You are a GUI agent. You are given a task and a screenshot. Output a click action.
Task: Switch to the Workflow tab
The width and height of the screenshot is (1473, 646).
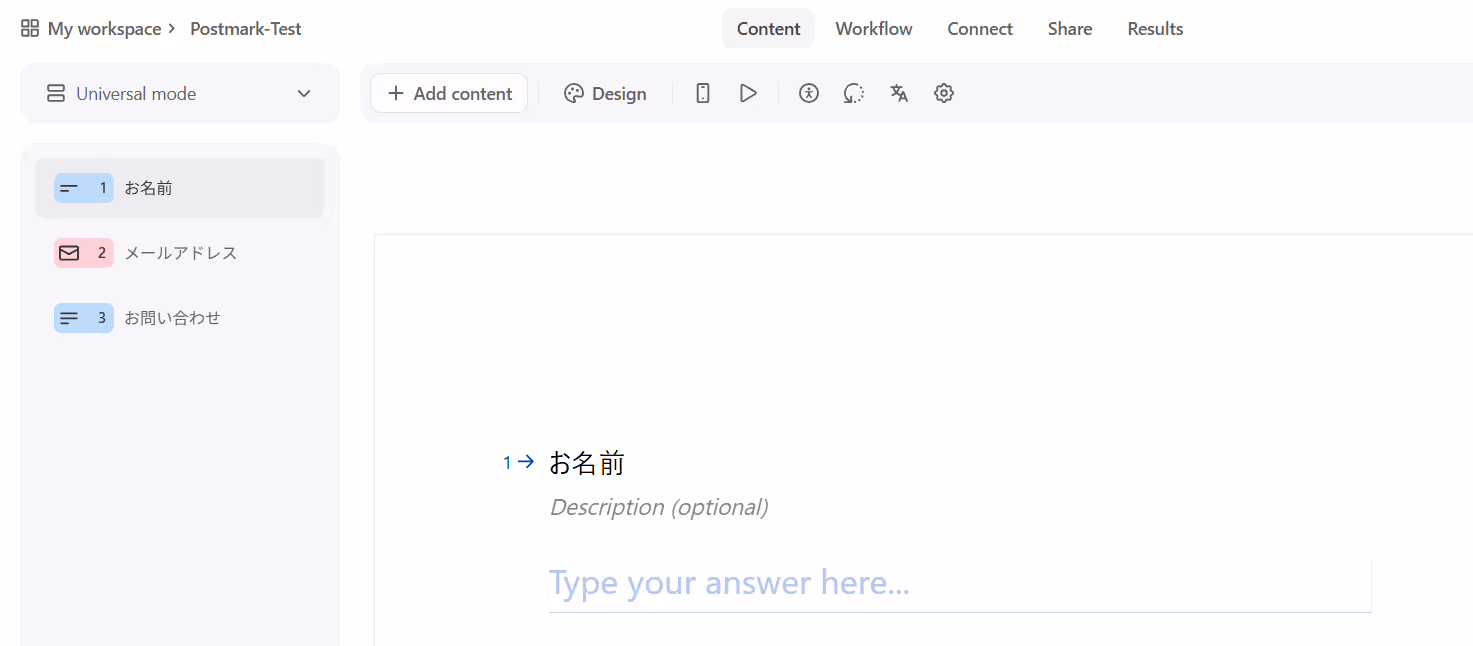pyautogui.click(x=874, y=29)
